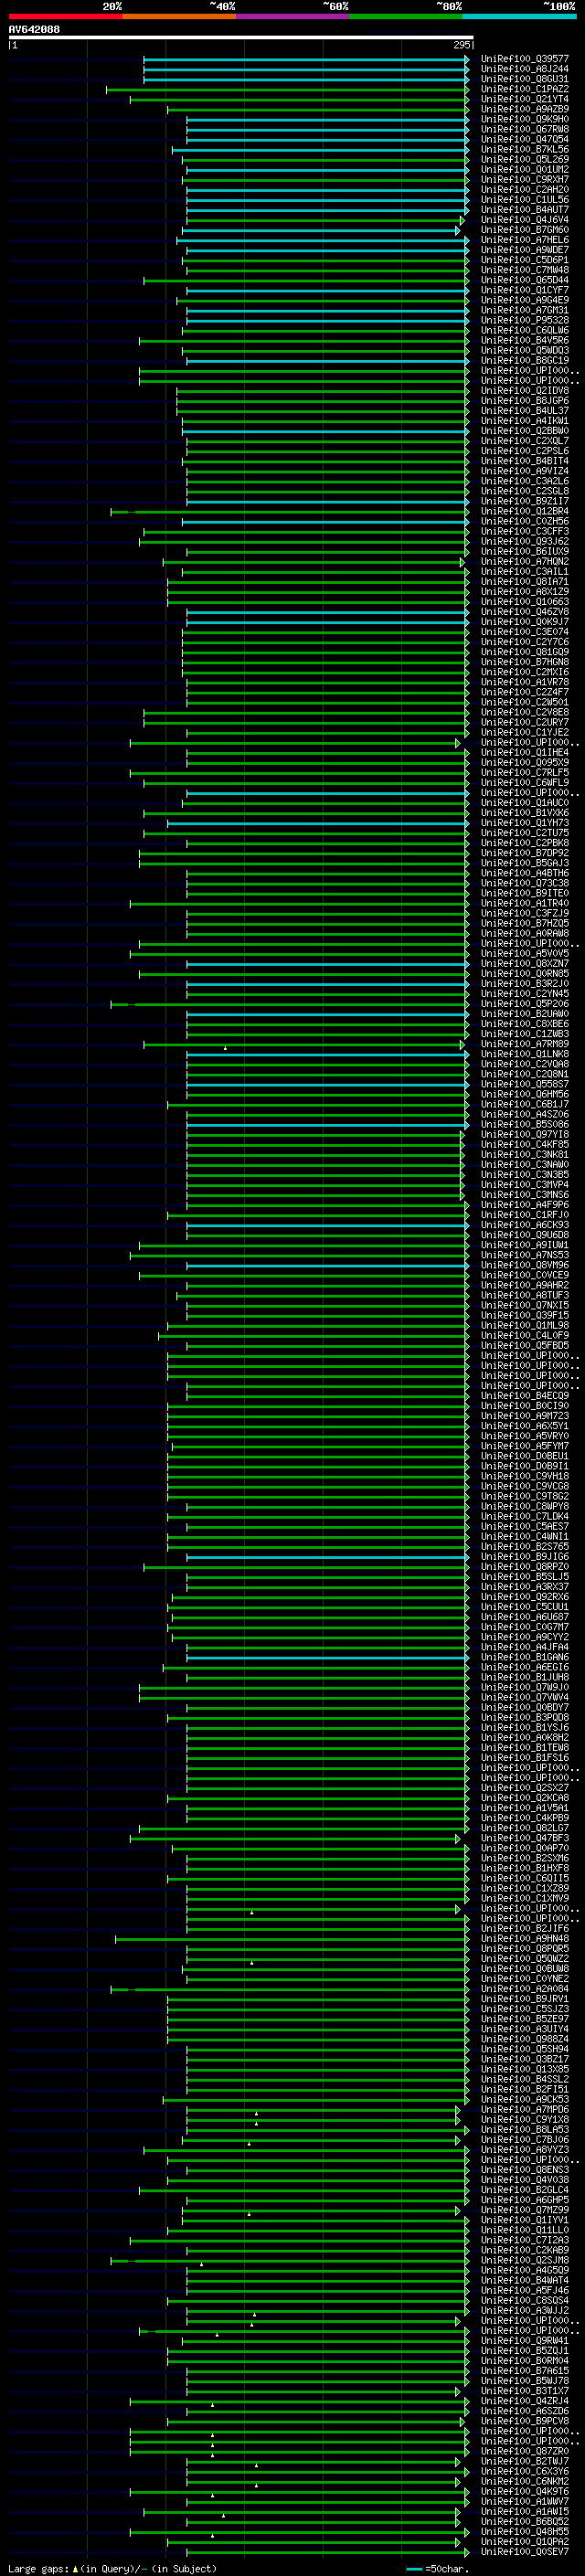Select the query name AV642088

pyautogui.click(x=34, y=30)
